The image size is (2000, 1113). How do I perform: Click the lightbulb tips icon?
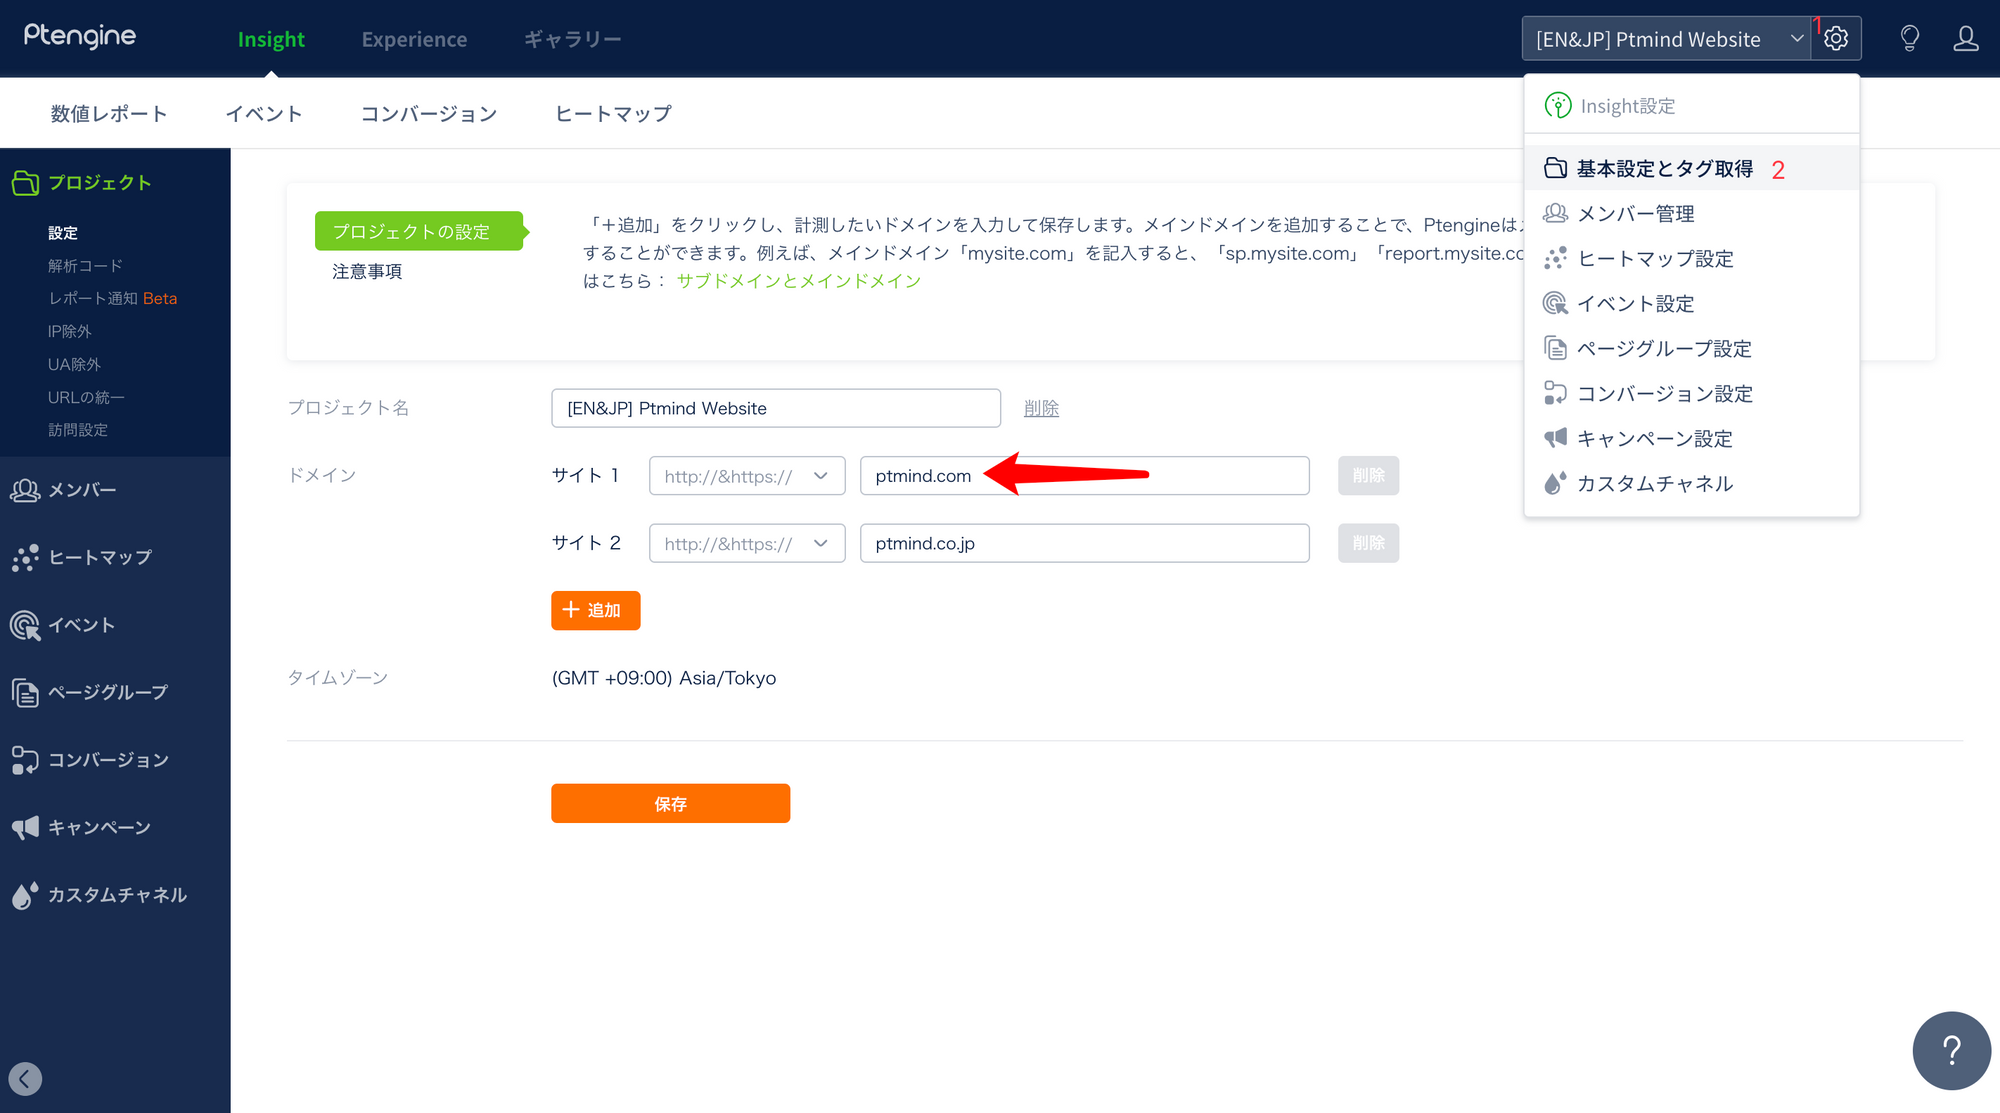pos(1909,39)
